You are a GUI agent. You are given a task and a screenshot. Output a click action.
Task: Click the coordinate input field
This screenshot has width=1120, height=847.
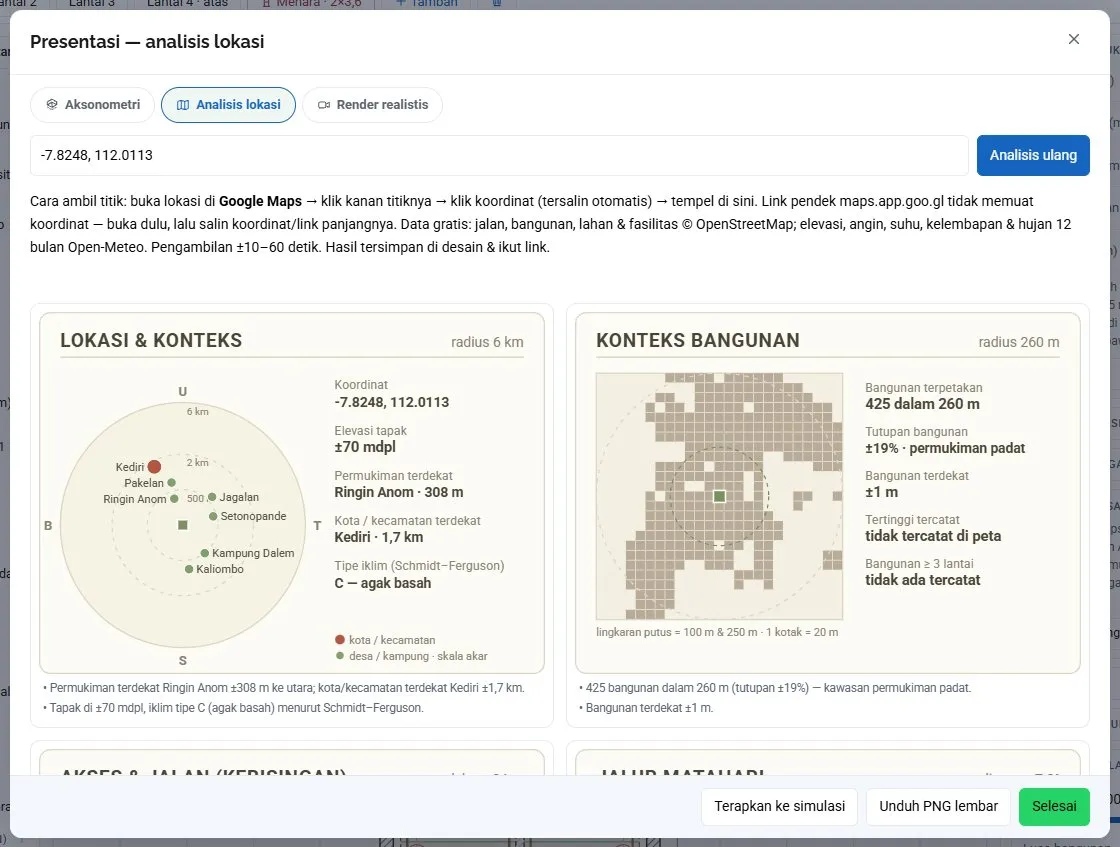499,155
